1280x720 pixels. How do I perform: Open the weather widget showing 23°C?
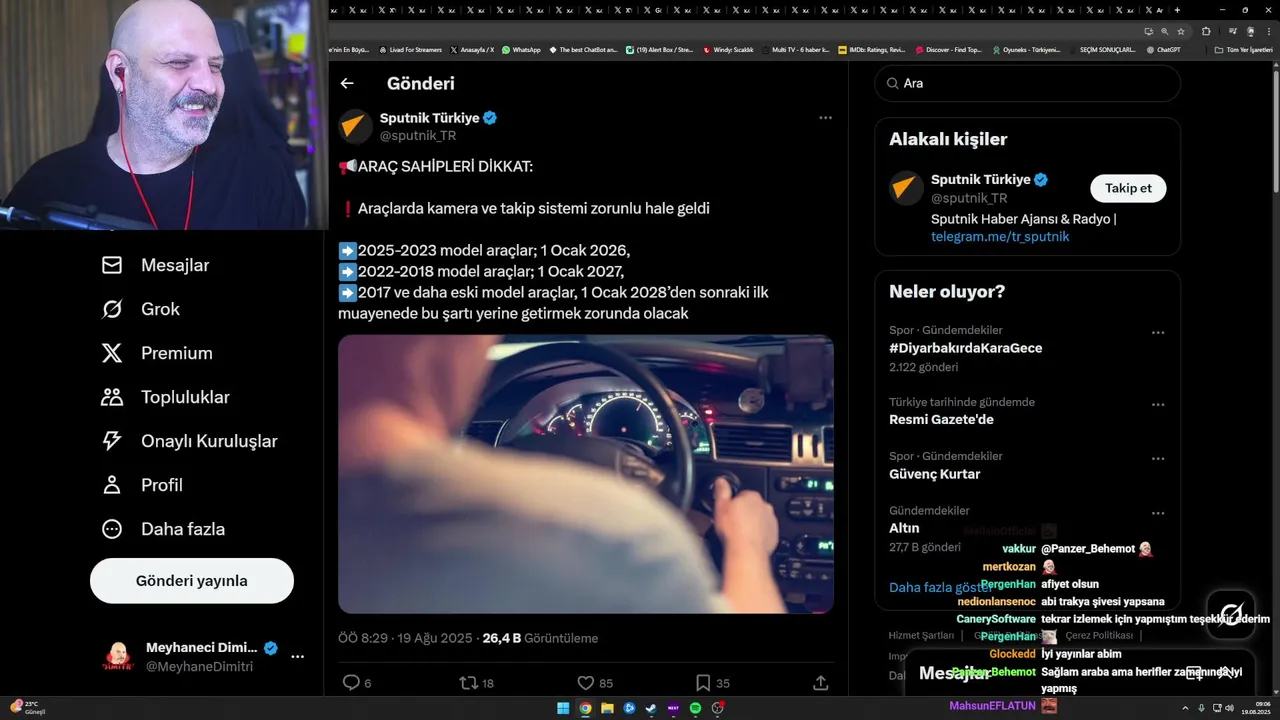[x=26, y=708]
